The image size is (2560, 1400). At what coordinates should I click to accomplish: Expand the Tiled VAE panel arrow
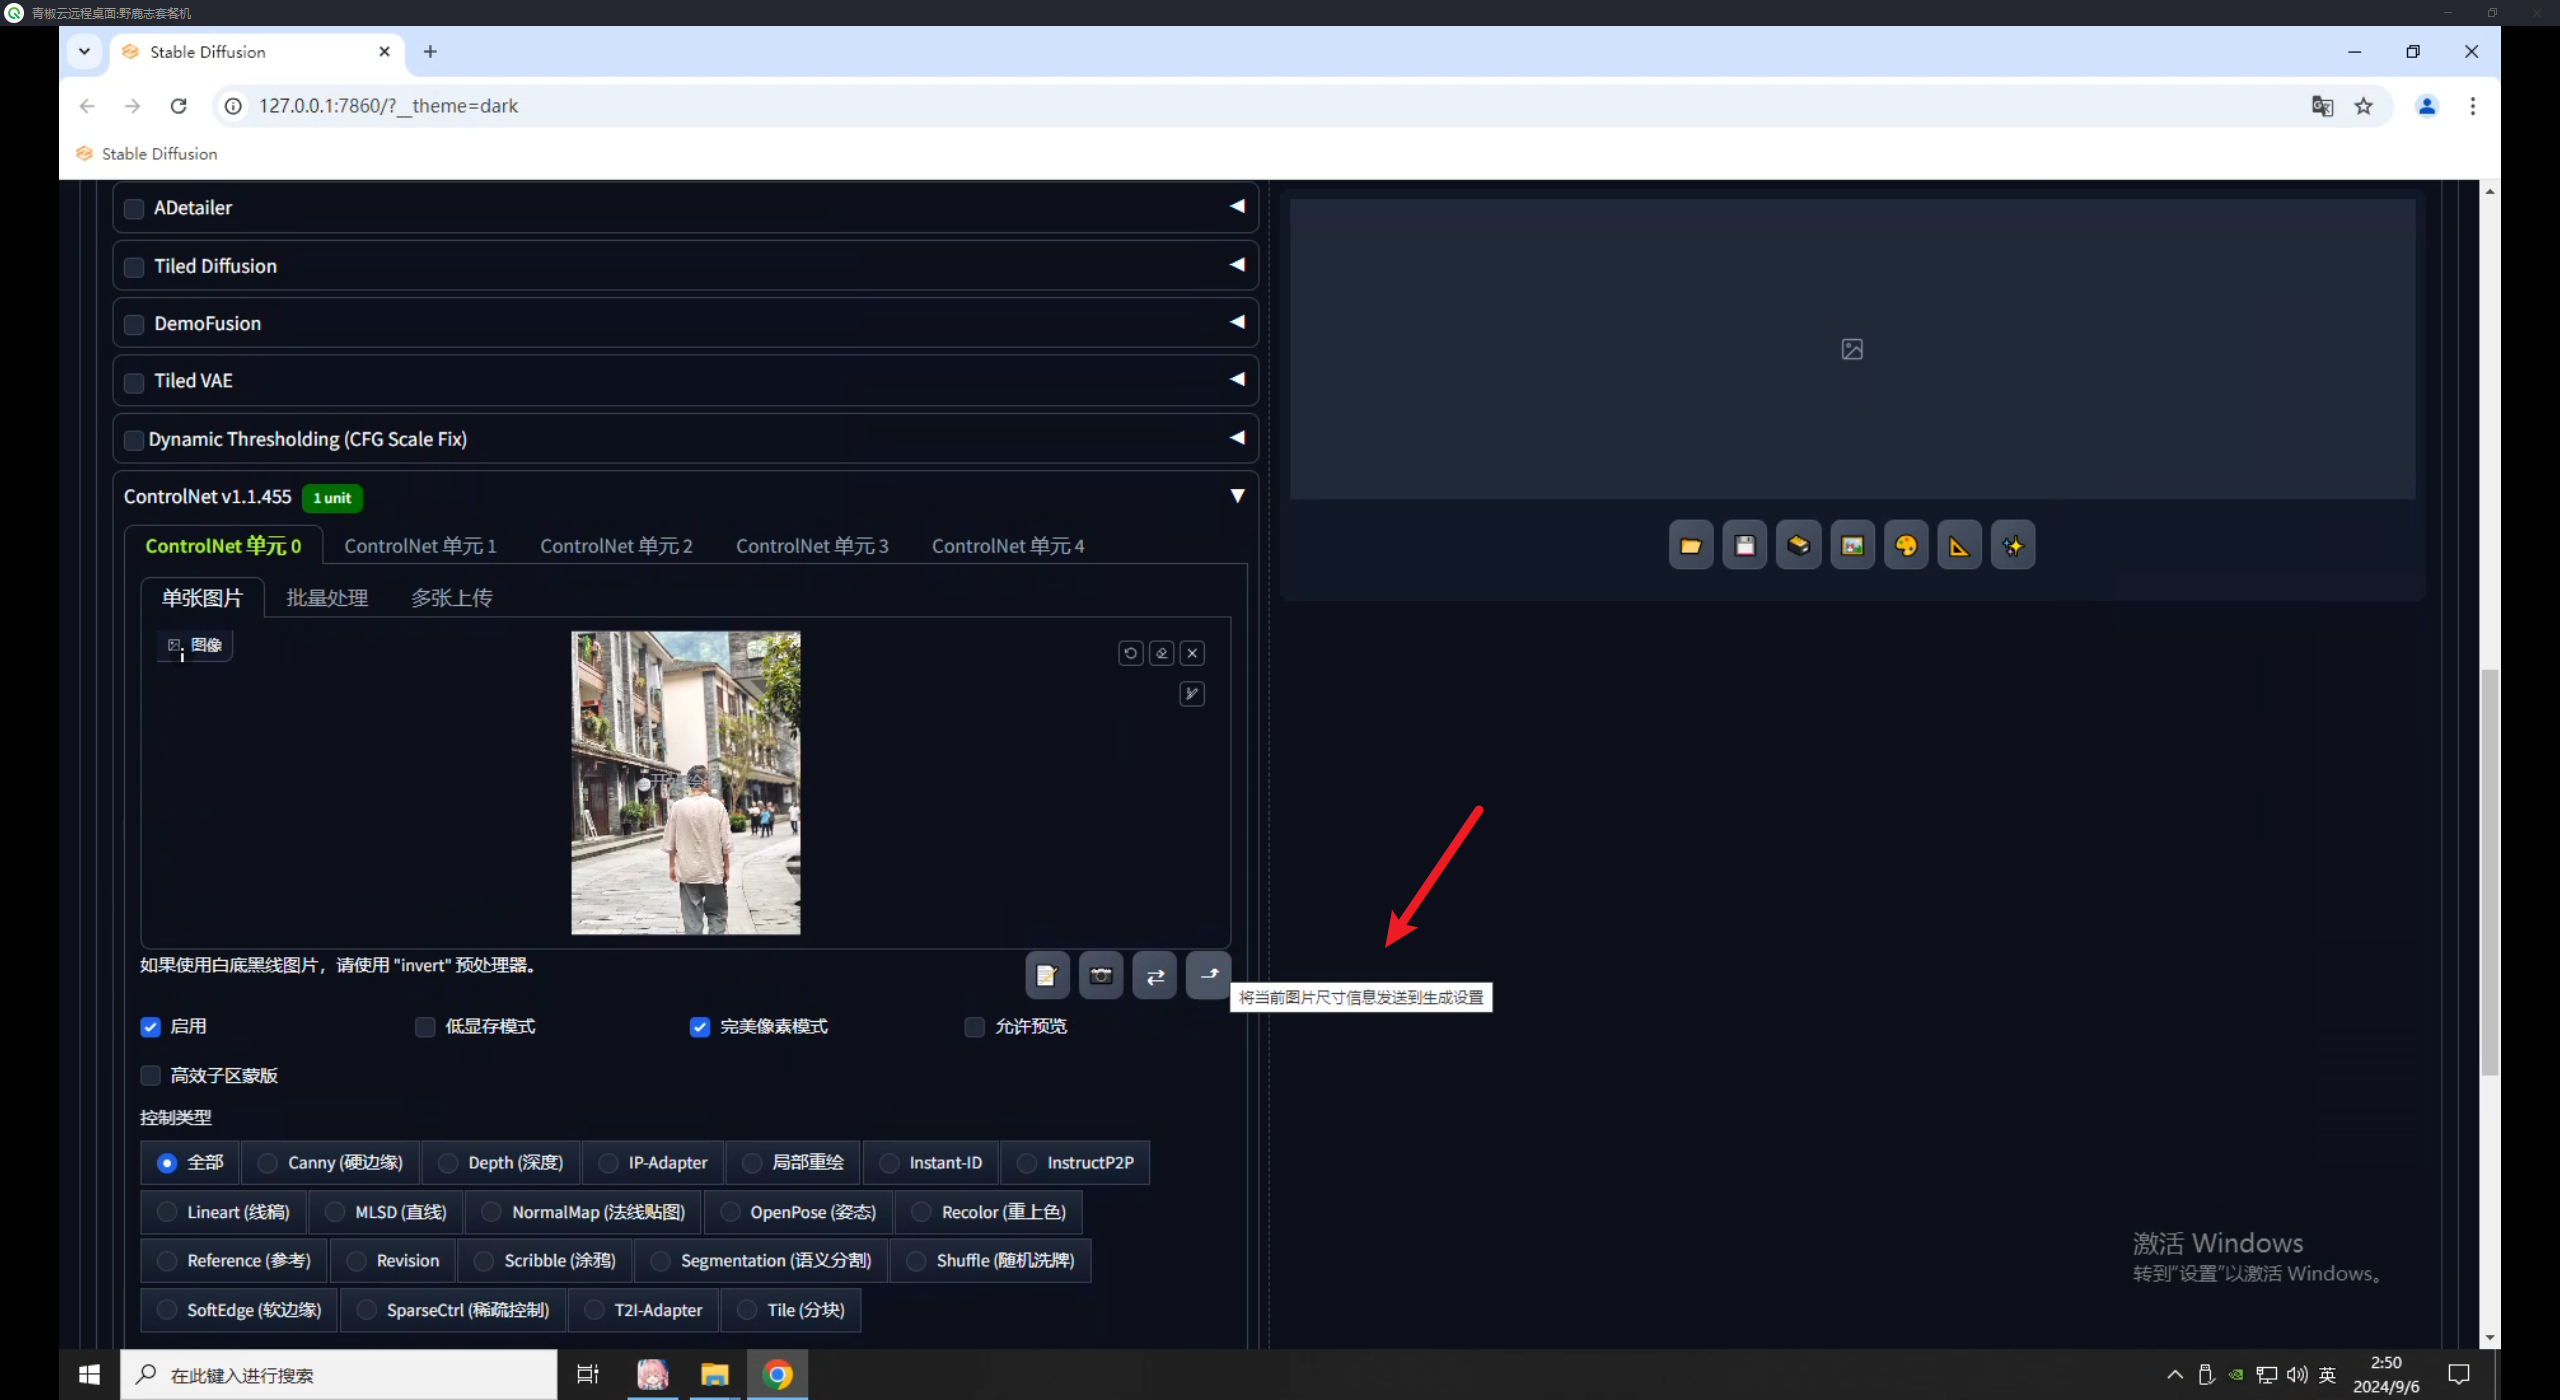click(x=1237, y=379)
